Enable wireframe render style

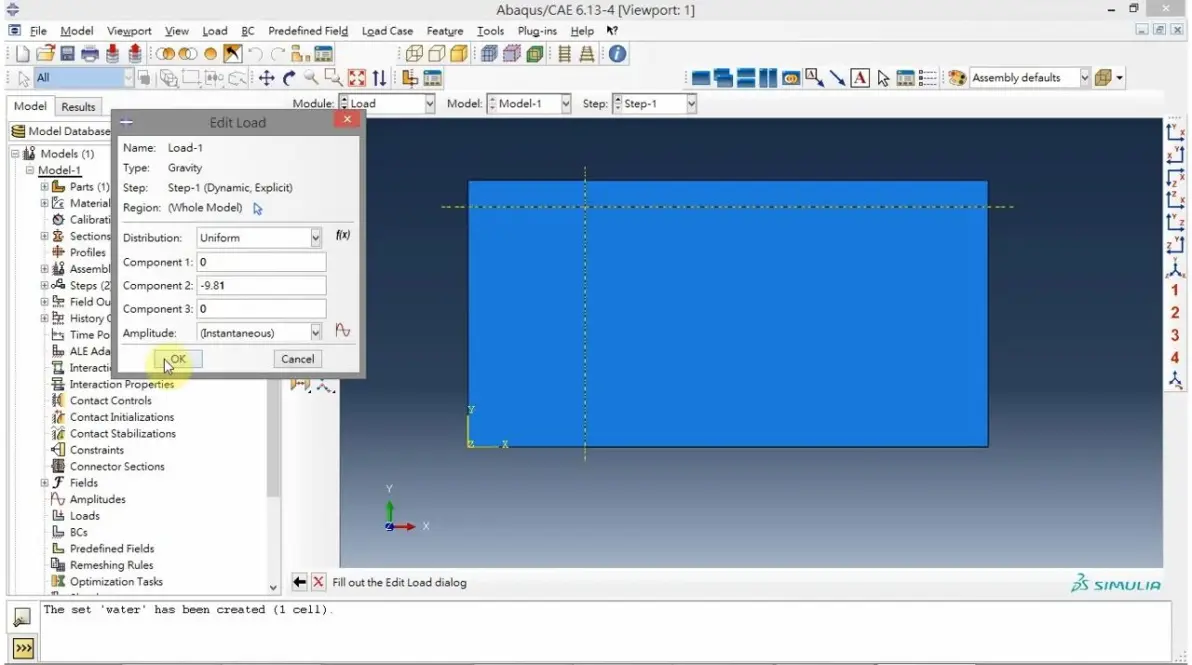point(414,54)
